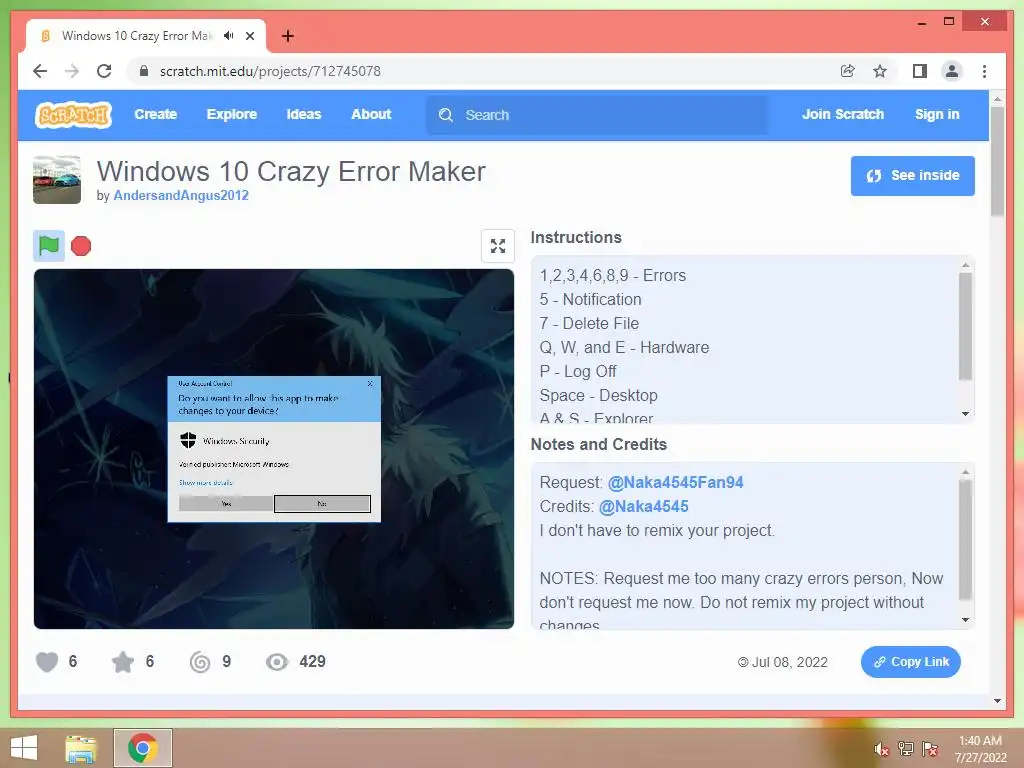Click Instructions scrollbar down arrow
Screen dimensions: 1024x768
(x=965, y=414)
